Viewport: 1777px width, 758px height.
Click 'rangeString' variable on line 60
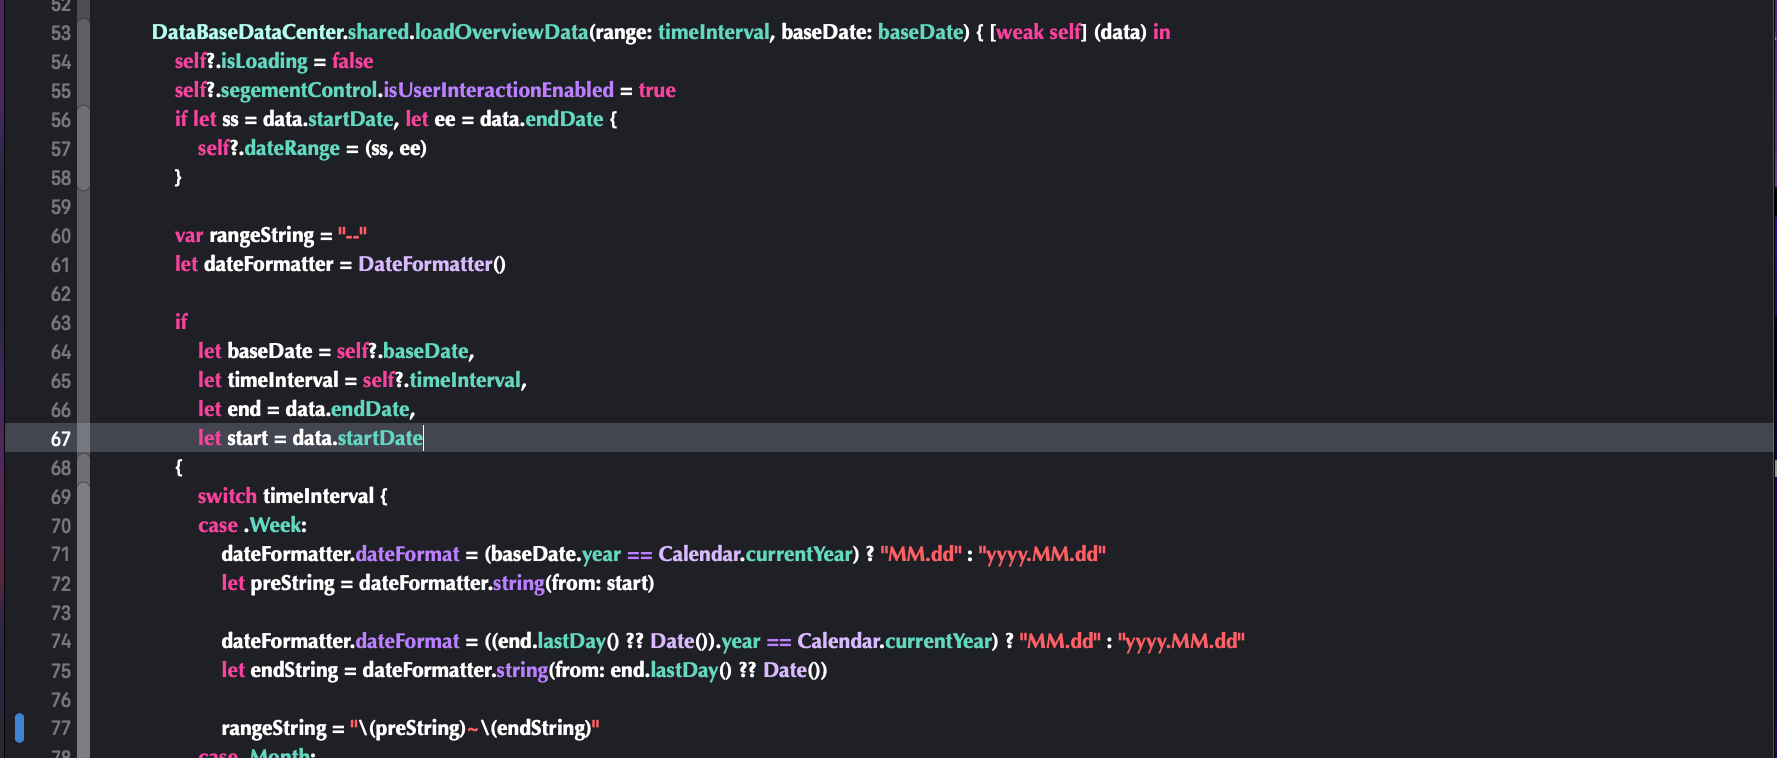[262, 235]
